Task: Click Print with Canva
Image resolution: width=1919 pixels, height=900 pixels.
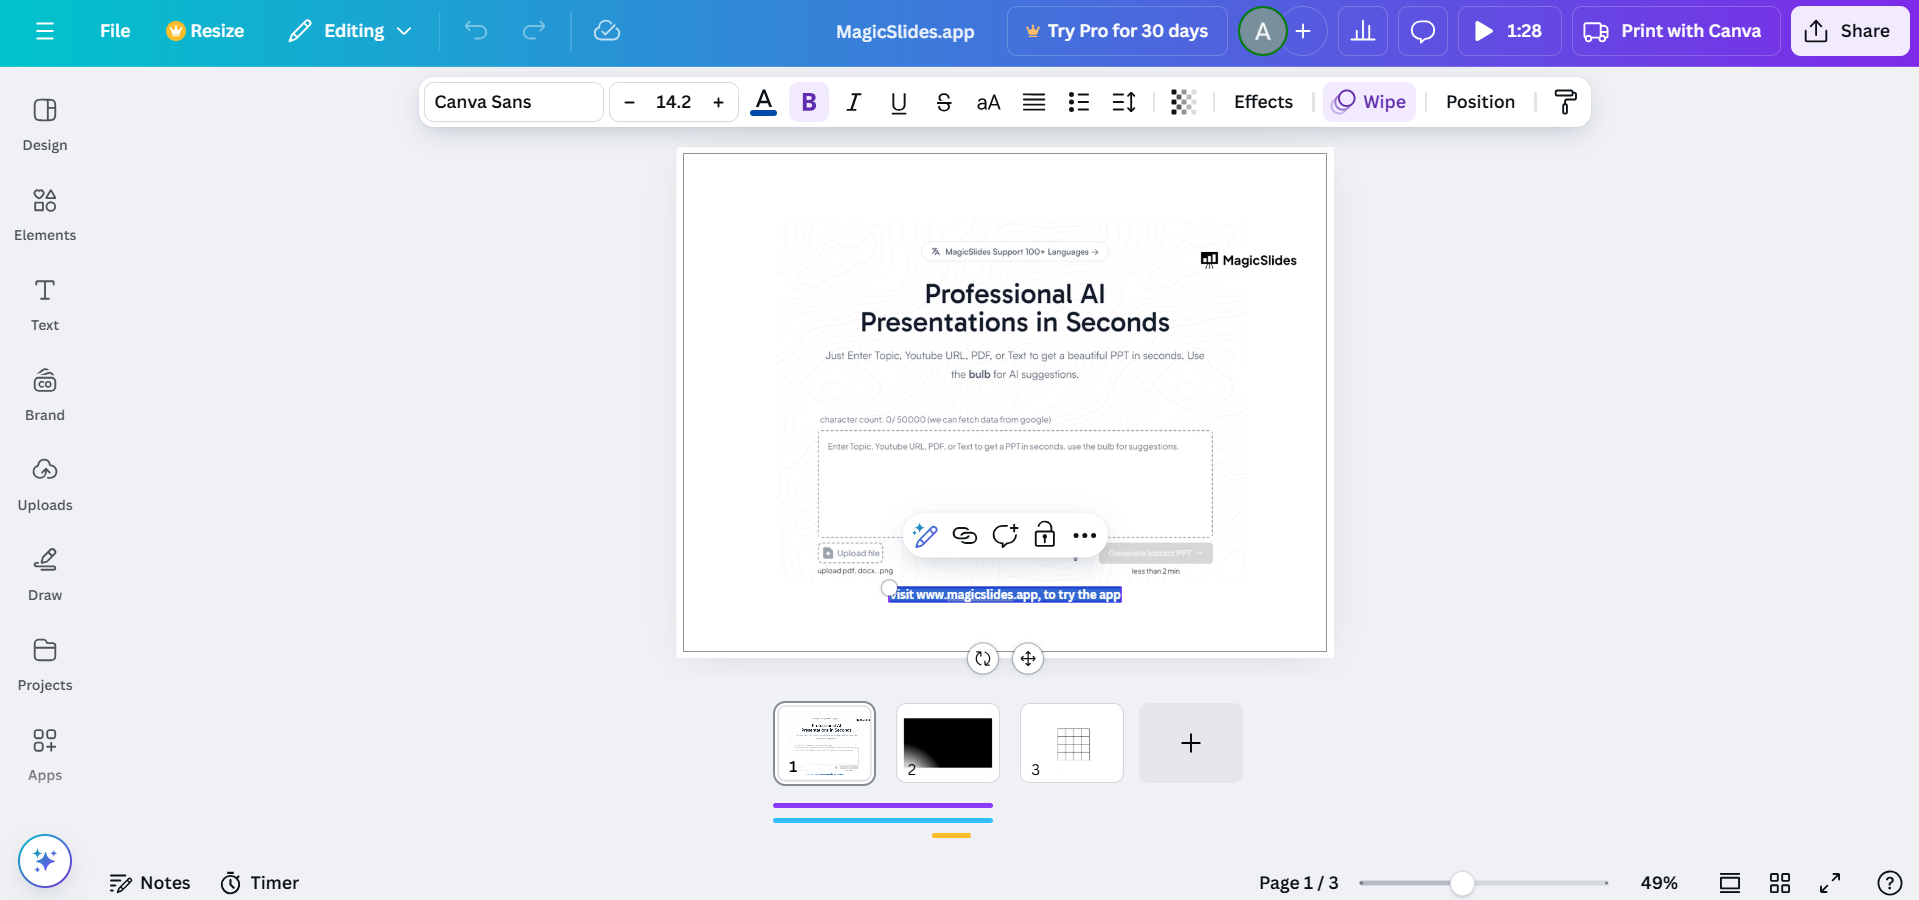Action: pos(1676,31)
